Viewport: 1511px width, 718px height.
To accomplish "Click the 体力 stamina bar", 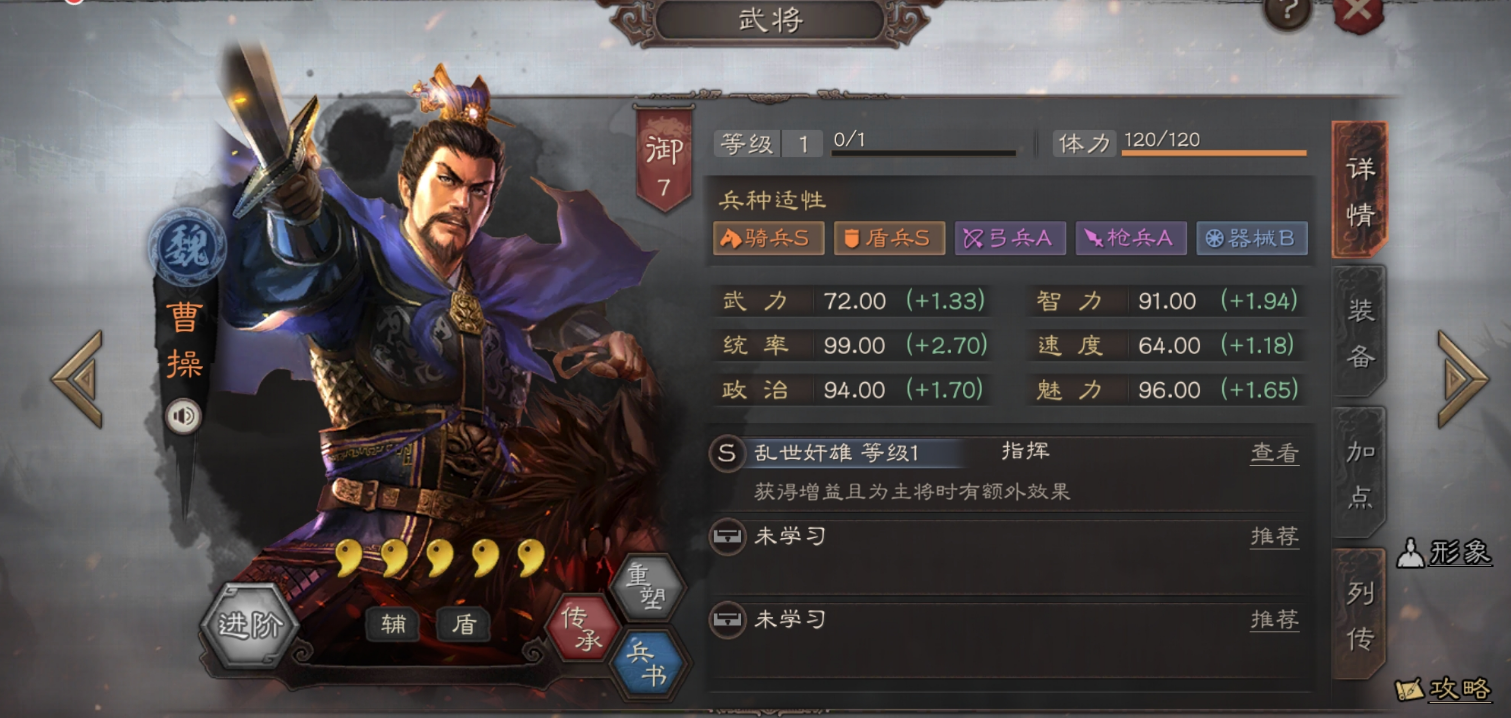I will [x=1214, y=152].
